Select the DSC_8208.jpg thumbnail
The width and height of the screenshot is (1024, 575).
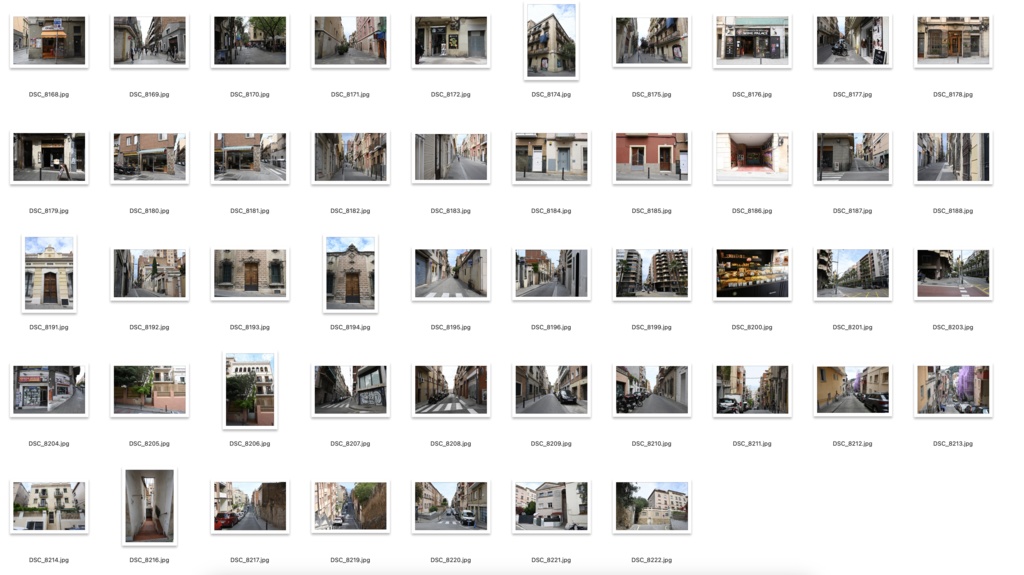coord(451,389)
